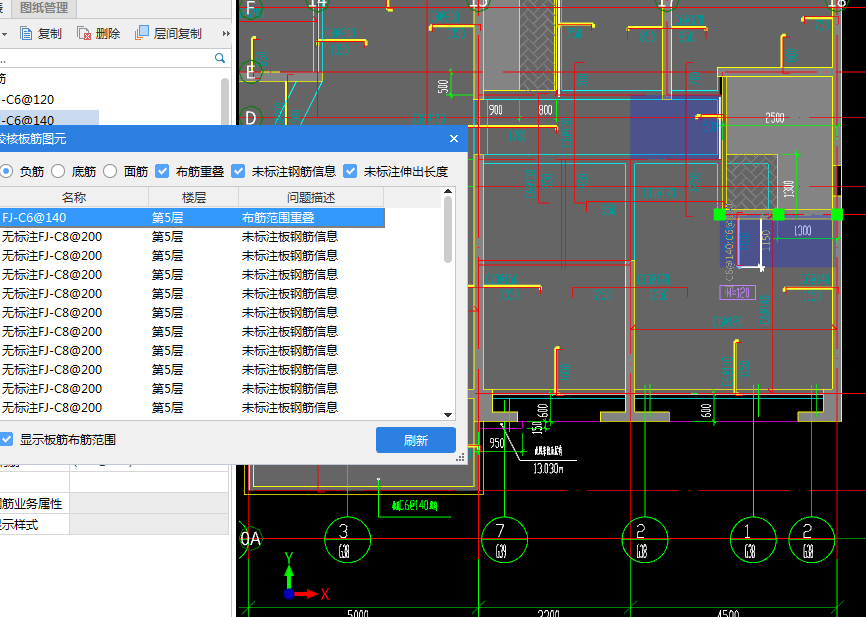
Task: Expand the toolbar overflow chevron after 层间复制
Action: click(226, 34)
